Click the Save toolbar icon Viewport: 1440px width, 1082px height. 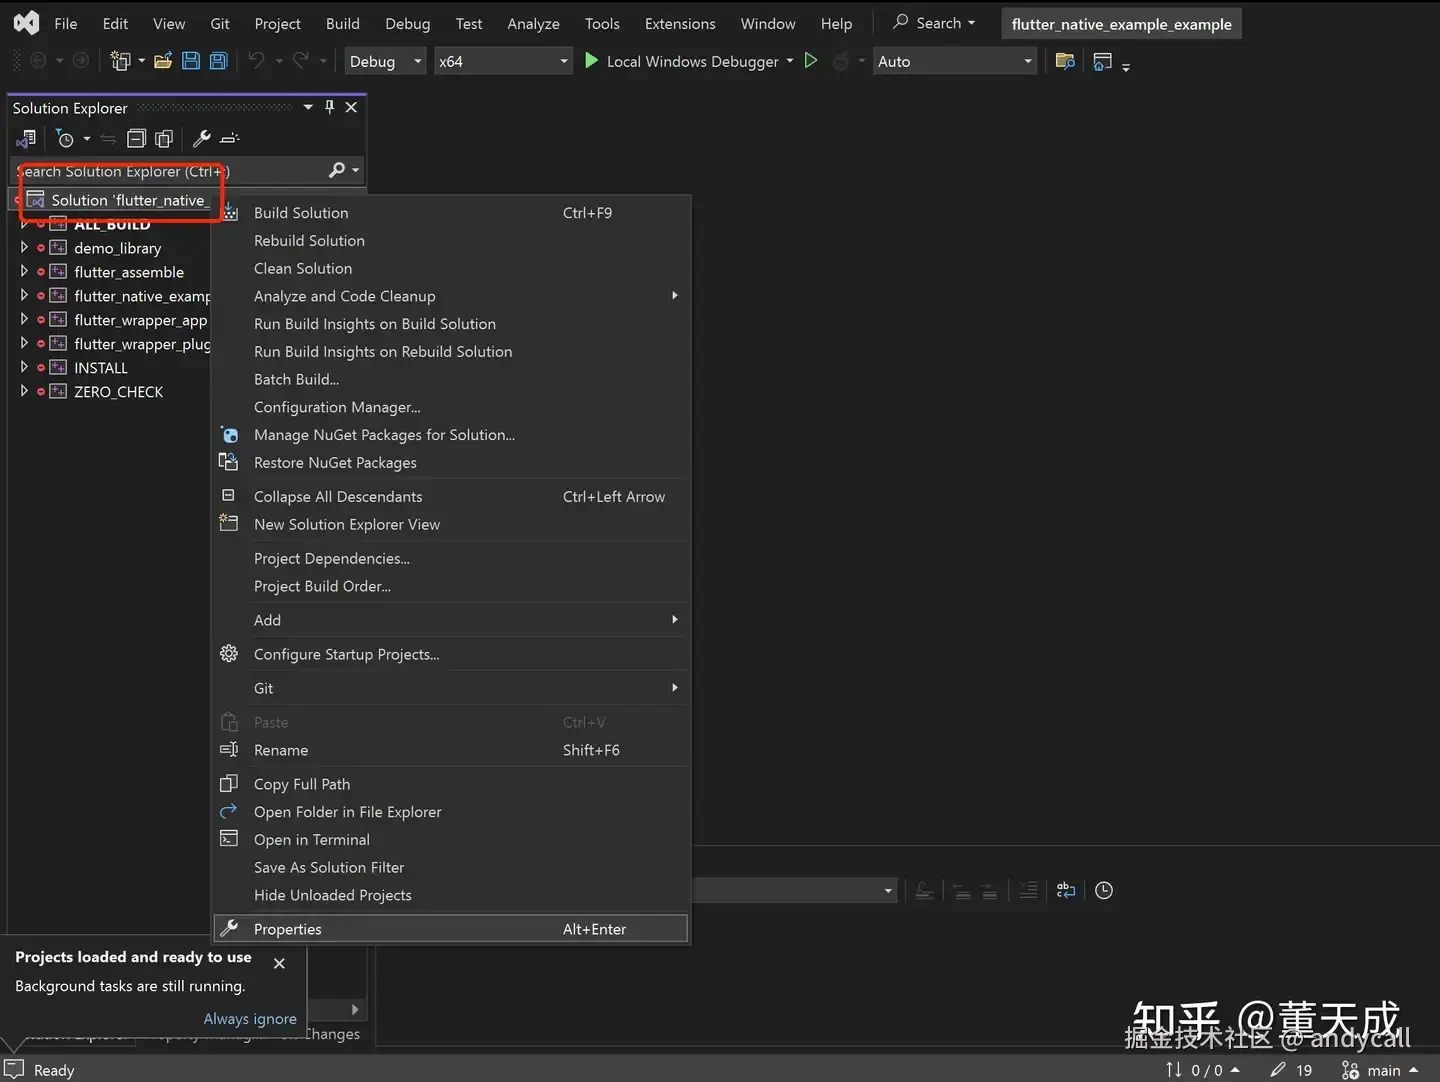point(190,61)
